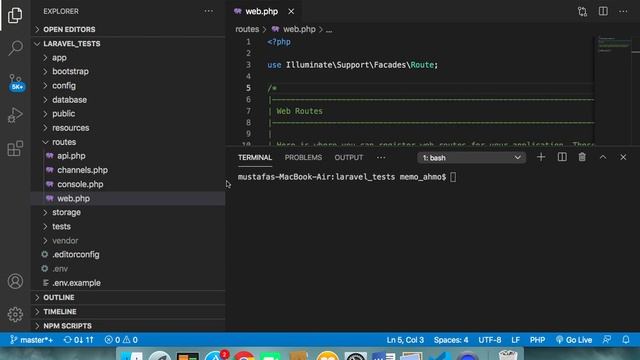Open the .env.example file
This screenshot has height=360, width=640.
128,283
